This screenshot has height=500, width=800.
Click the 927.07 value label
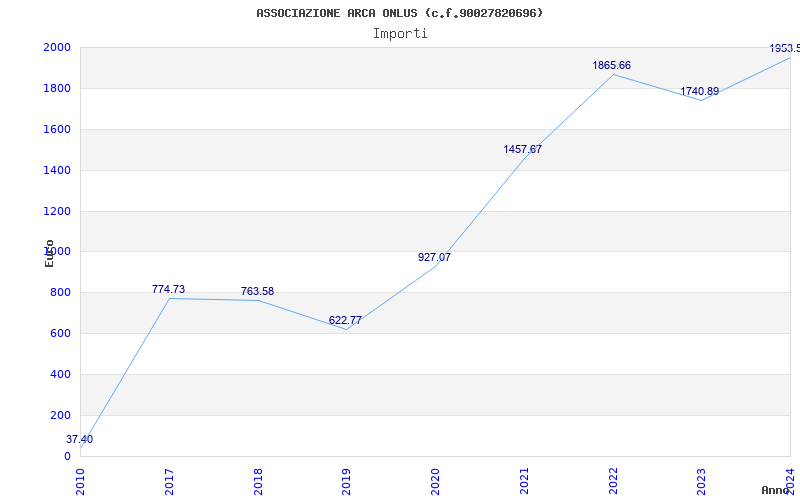click(x=434, y=257)
